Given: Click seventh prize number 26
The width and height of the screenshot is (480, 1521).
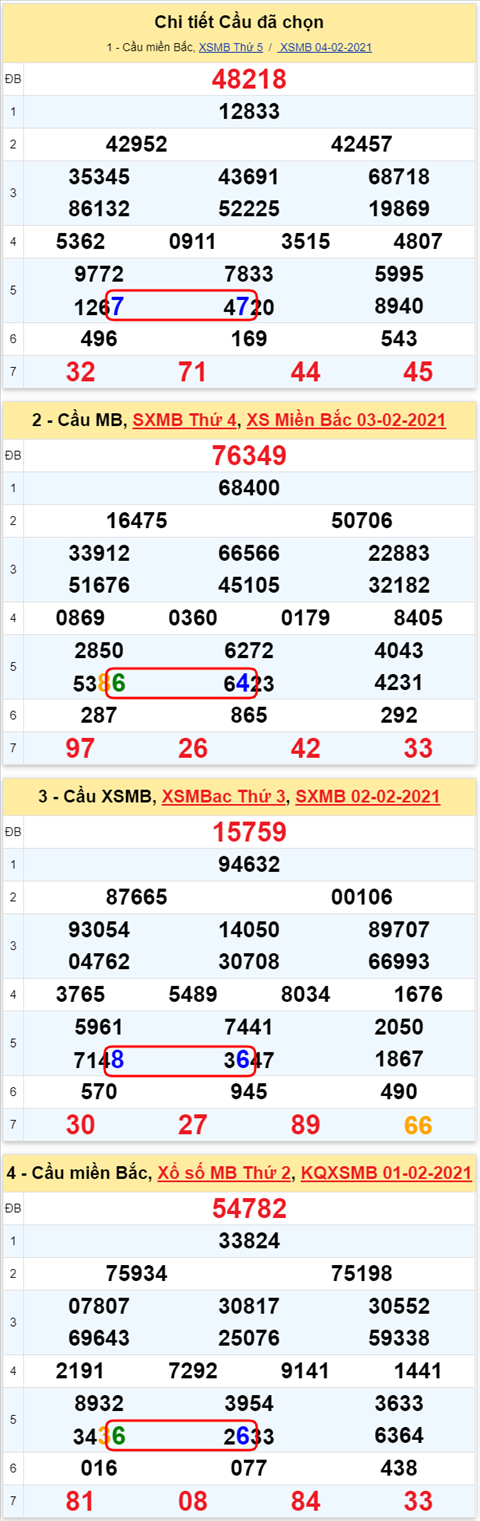Looking at the screenshot, I should tap(192, 748).
